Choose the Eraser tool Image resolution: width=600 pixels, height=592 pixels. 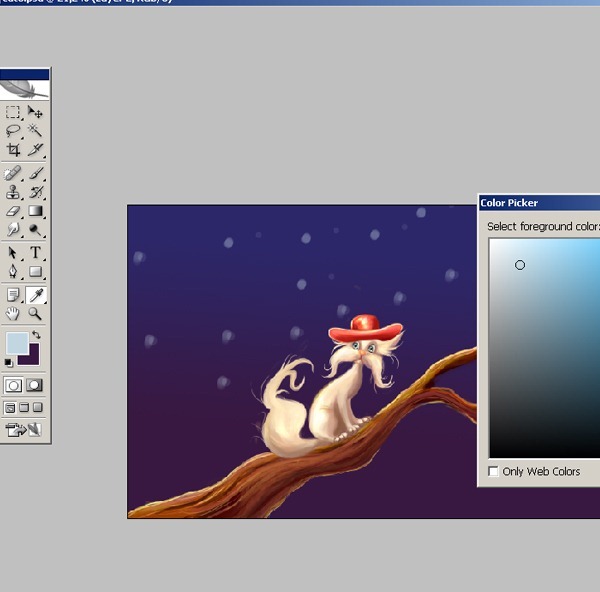pyautogui.click(x=13, y=211)
